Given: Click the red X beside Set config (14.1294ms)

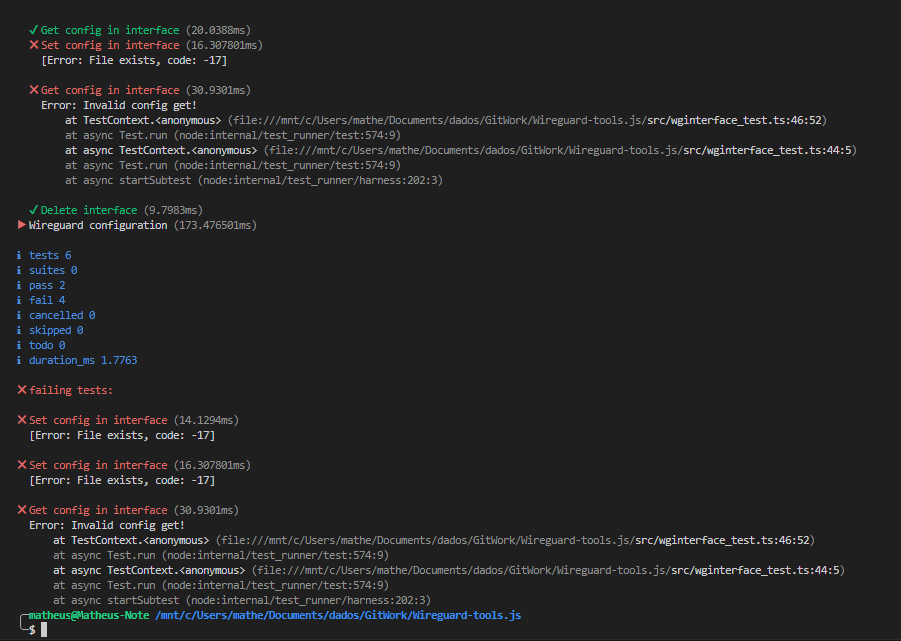Looking at the screenshot, I should tap(22, 420).
